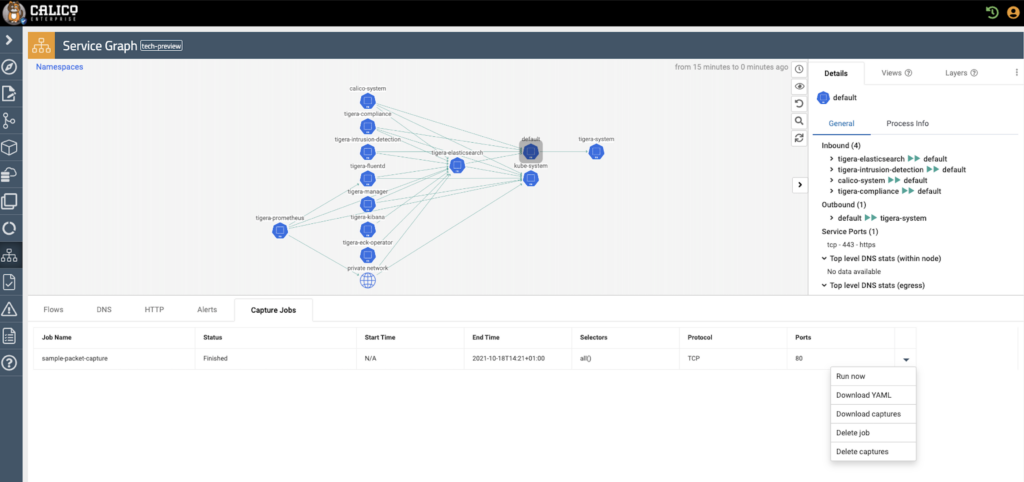1024x482 pixels.
Task: Open the time range clock icon
Action: pyautogui.click(x=799, y=69)
